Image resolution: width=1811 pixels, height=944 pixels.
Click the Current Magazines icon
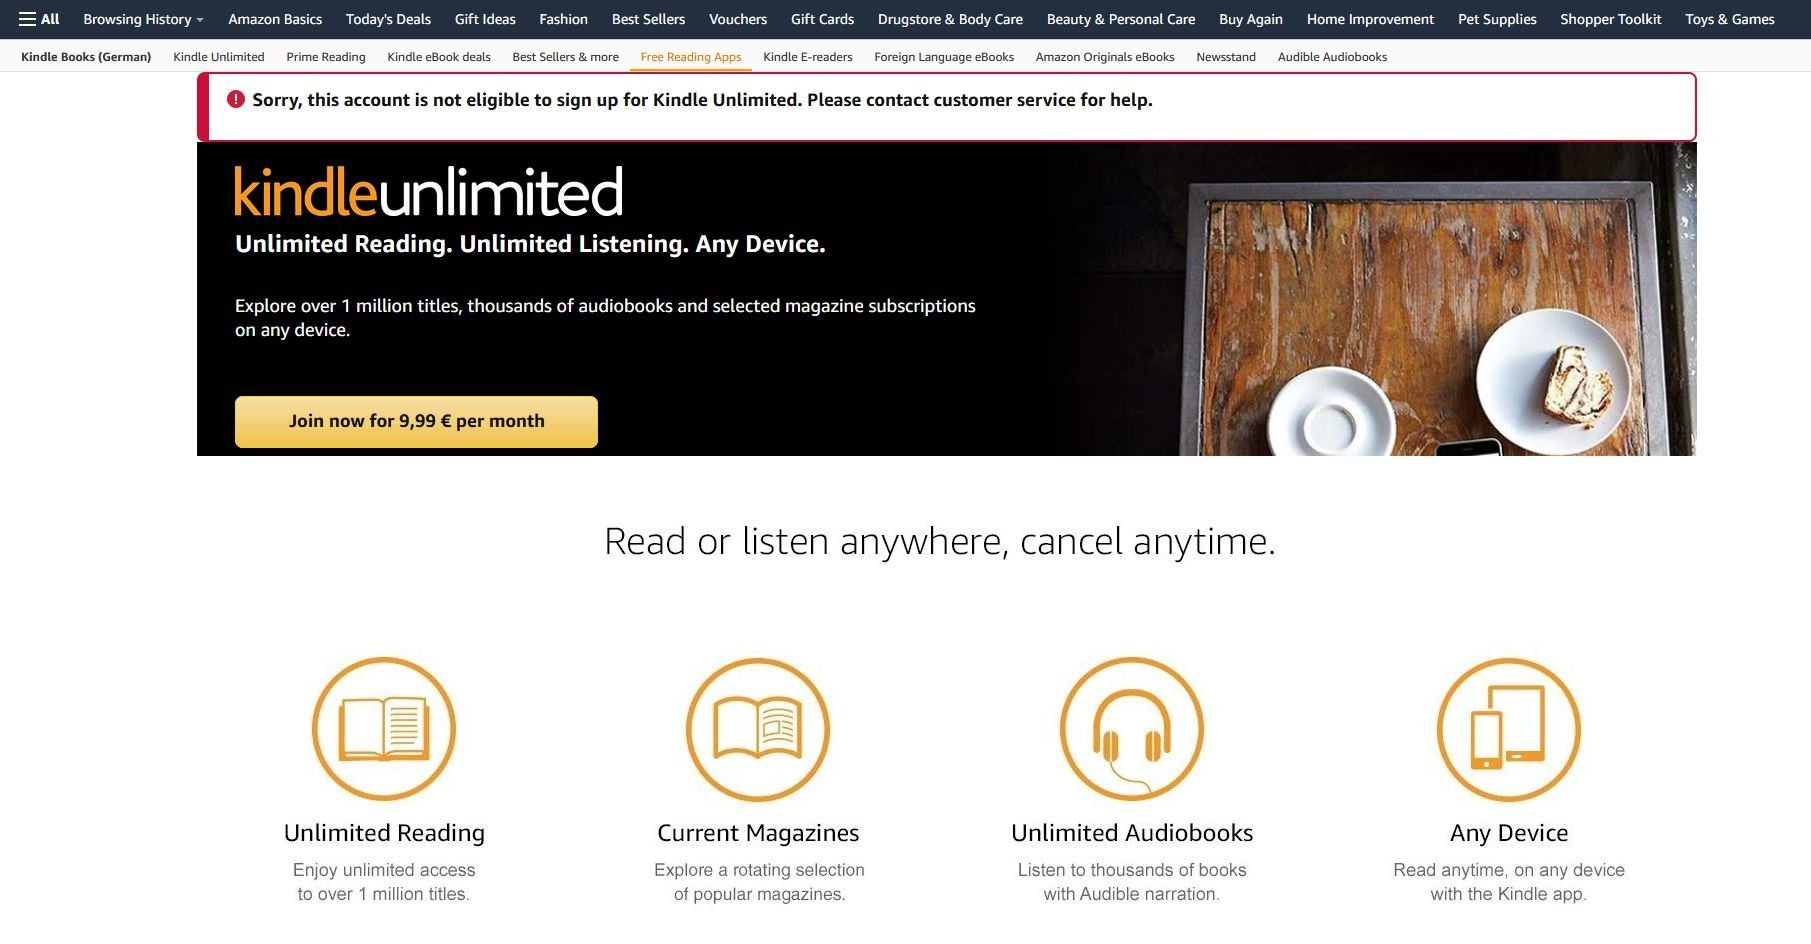coord(758,729)
